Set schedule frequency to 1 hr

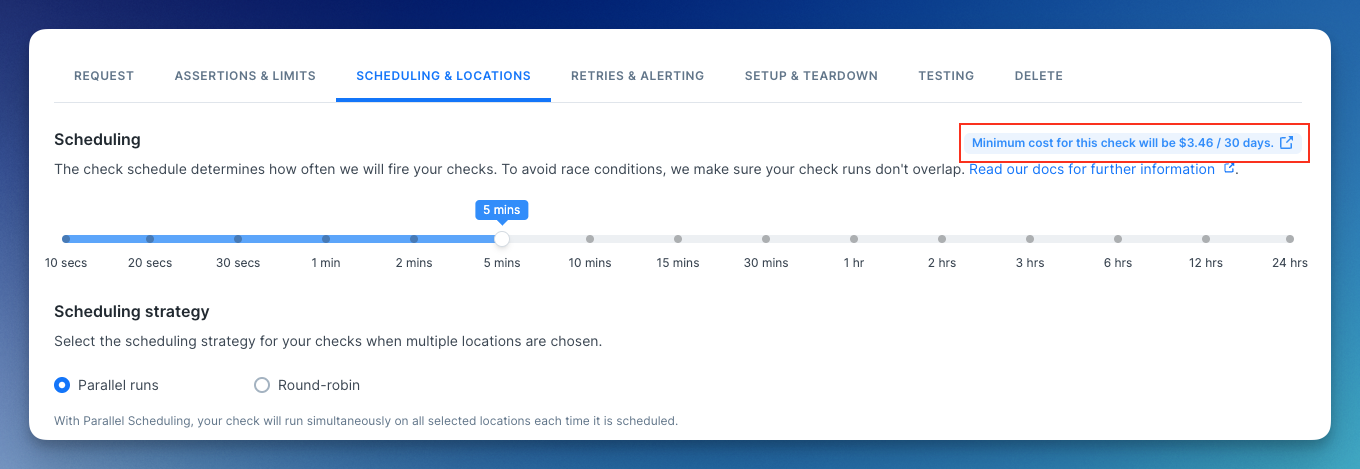point(854,239)
